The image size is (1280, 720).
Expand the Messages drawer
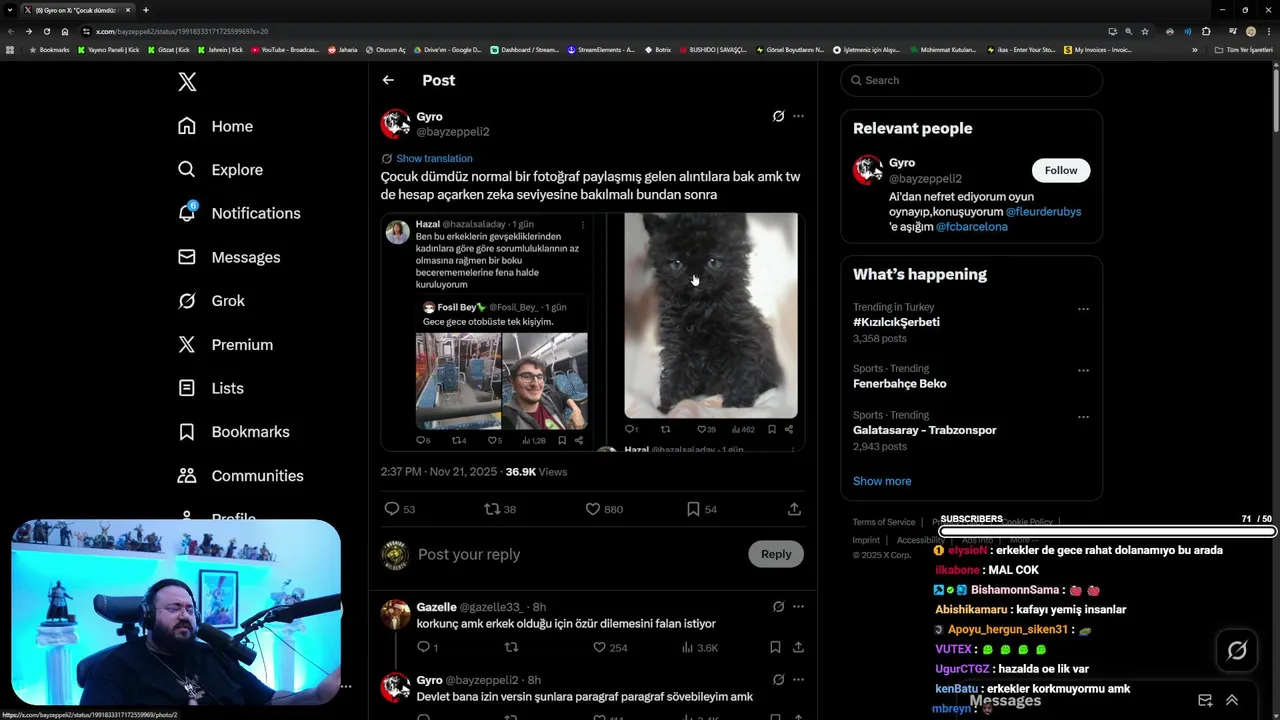[1232, 700]
